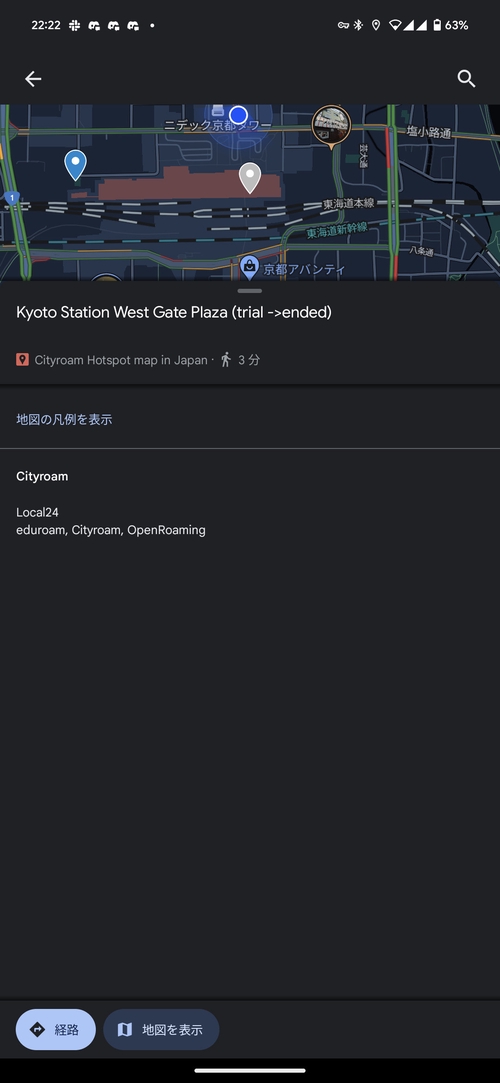Click the Cityroam Hotspot map red pin icon
500x1083 pixels.
coord(23,360)
